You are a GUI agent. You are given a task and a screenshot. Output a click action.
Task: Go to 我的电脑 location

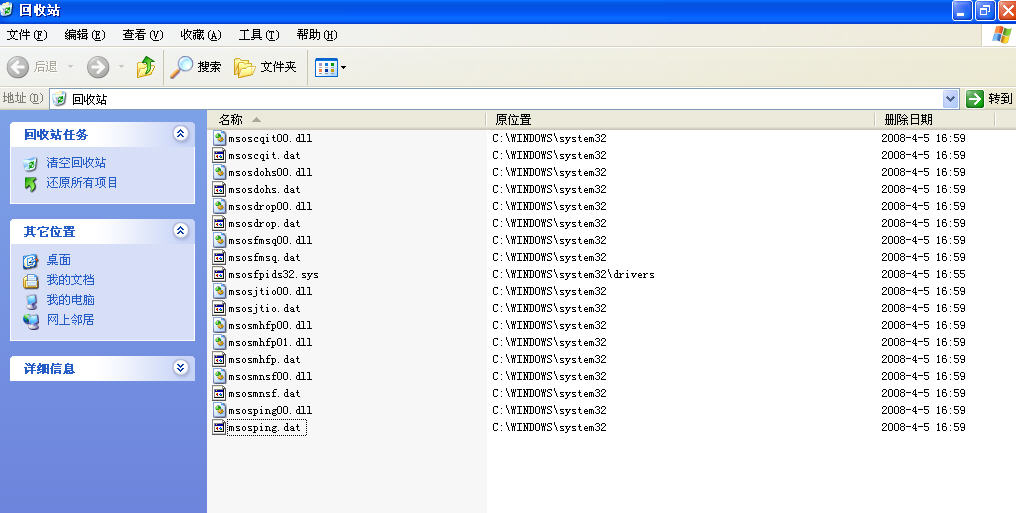click(70, 301)
